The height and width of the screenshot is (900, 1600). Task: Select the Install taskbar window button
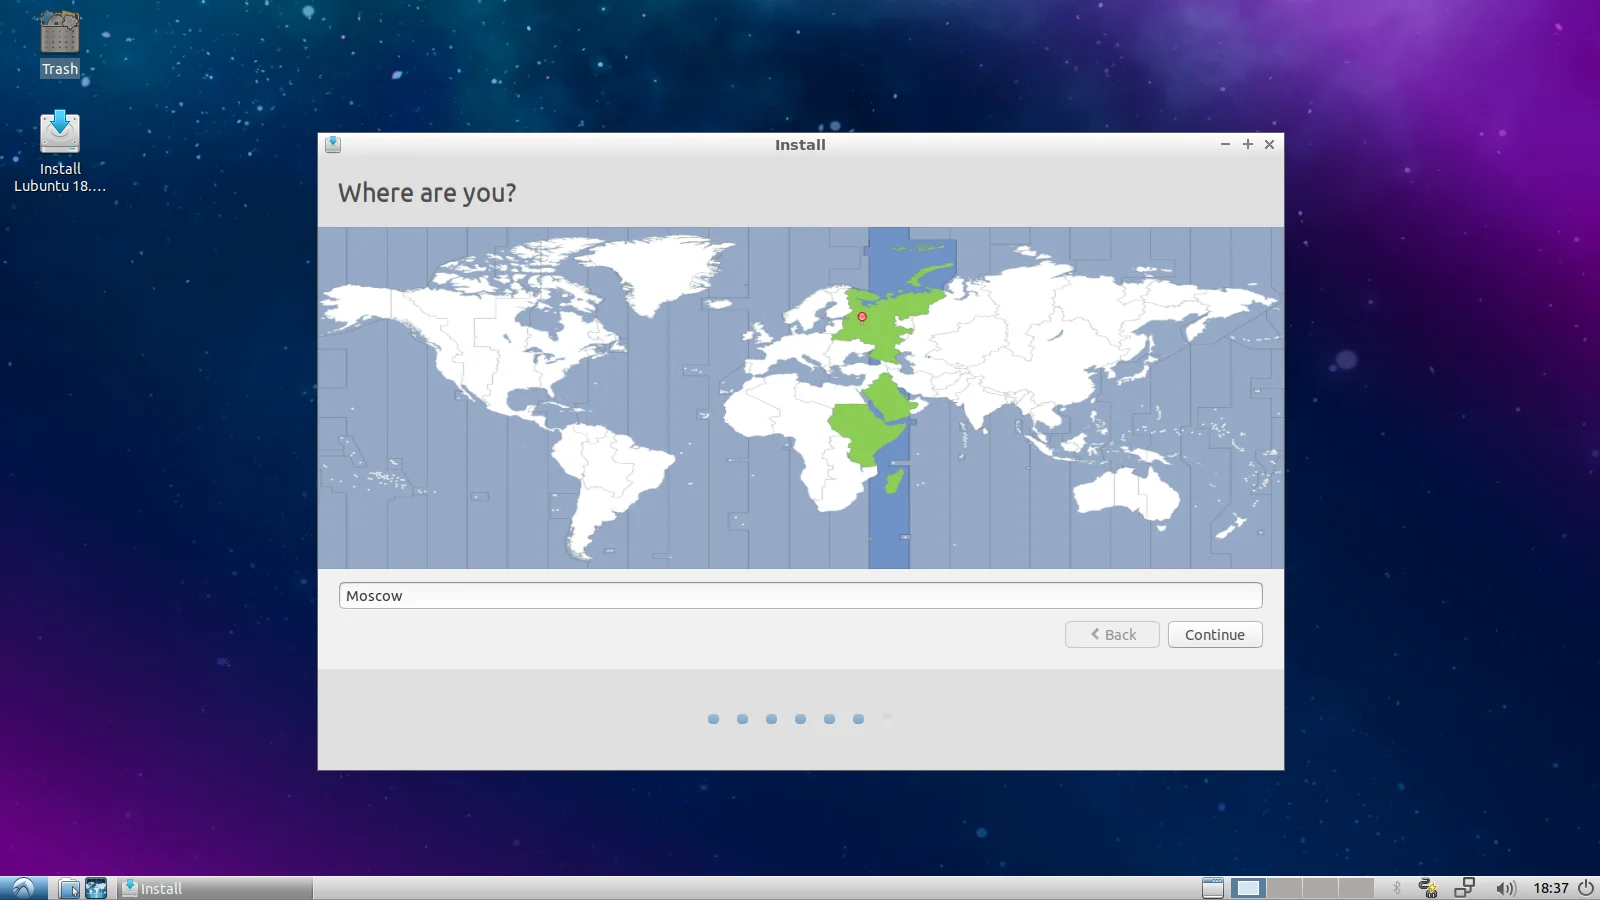click(x=215, y=888)
